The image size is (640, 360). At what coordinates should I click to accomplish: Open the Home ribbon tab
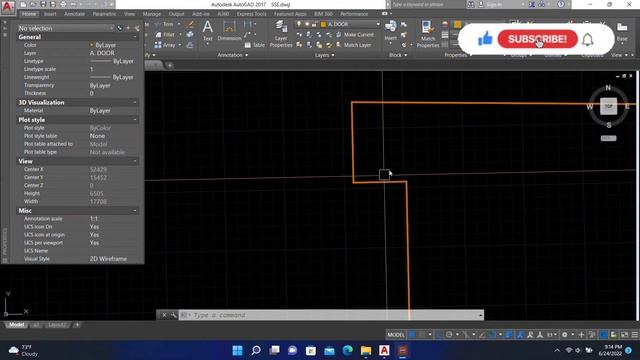[29, 14]
